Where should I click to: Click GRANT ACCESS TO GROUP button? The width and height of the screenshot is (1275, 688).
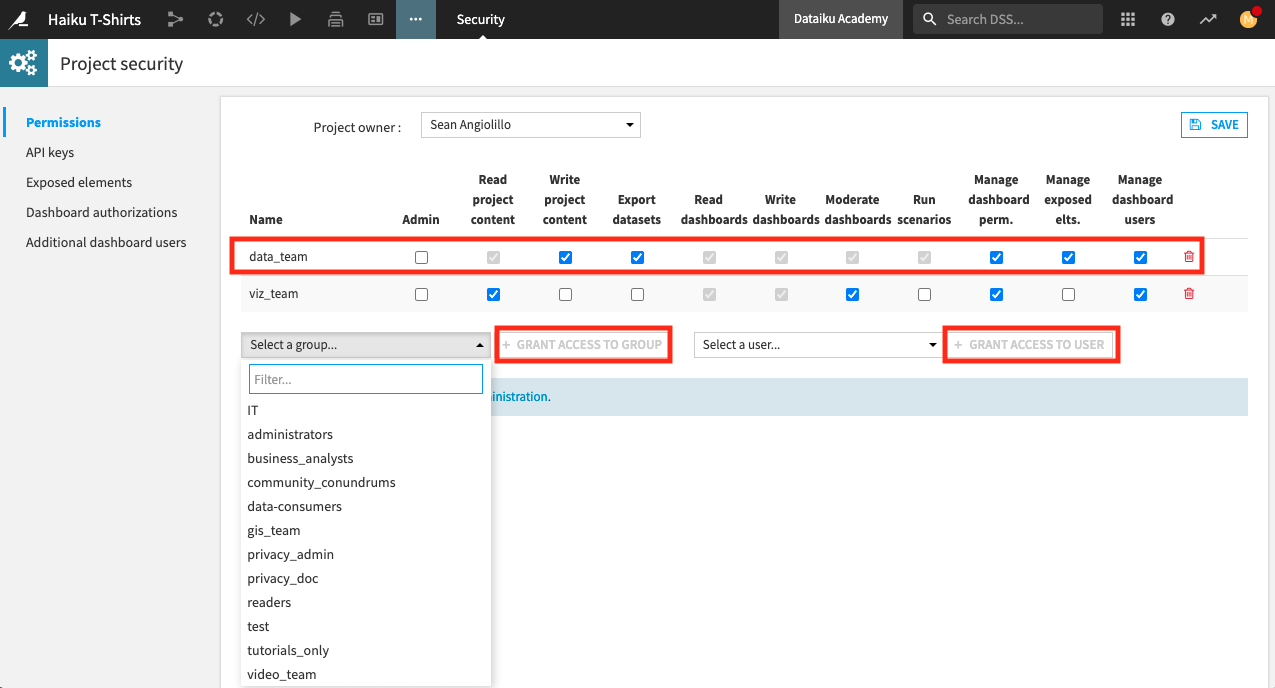pyautogui.click(x=583, y=345)
